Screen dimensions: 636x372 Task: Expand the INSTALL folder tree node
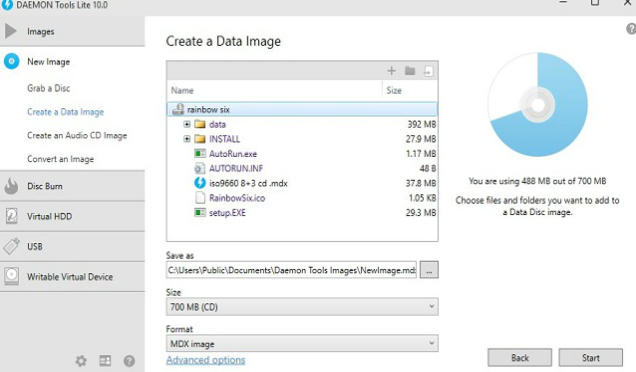[x=187, y=139]
